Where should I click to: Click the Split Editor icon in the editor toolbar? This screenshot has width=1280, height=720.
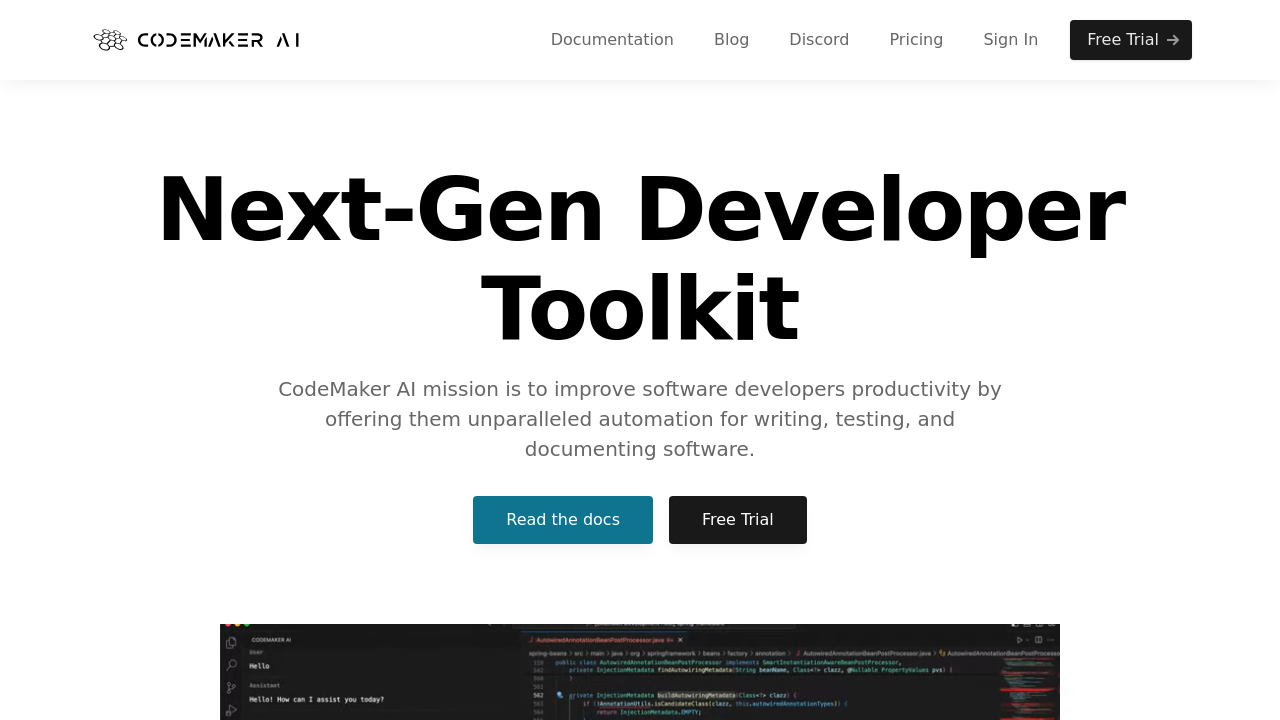pos(1037,638)
